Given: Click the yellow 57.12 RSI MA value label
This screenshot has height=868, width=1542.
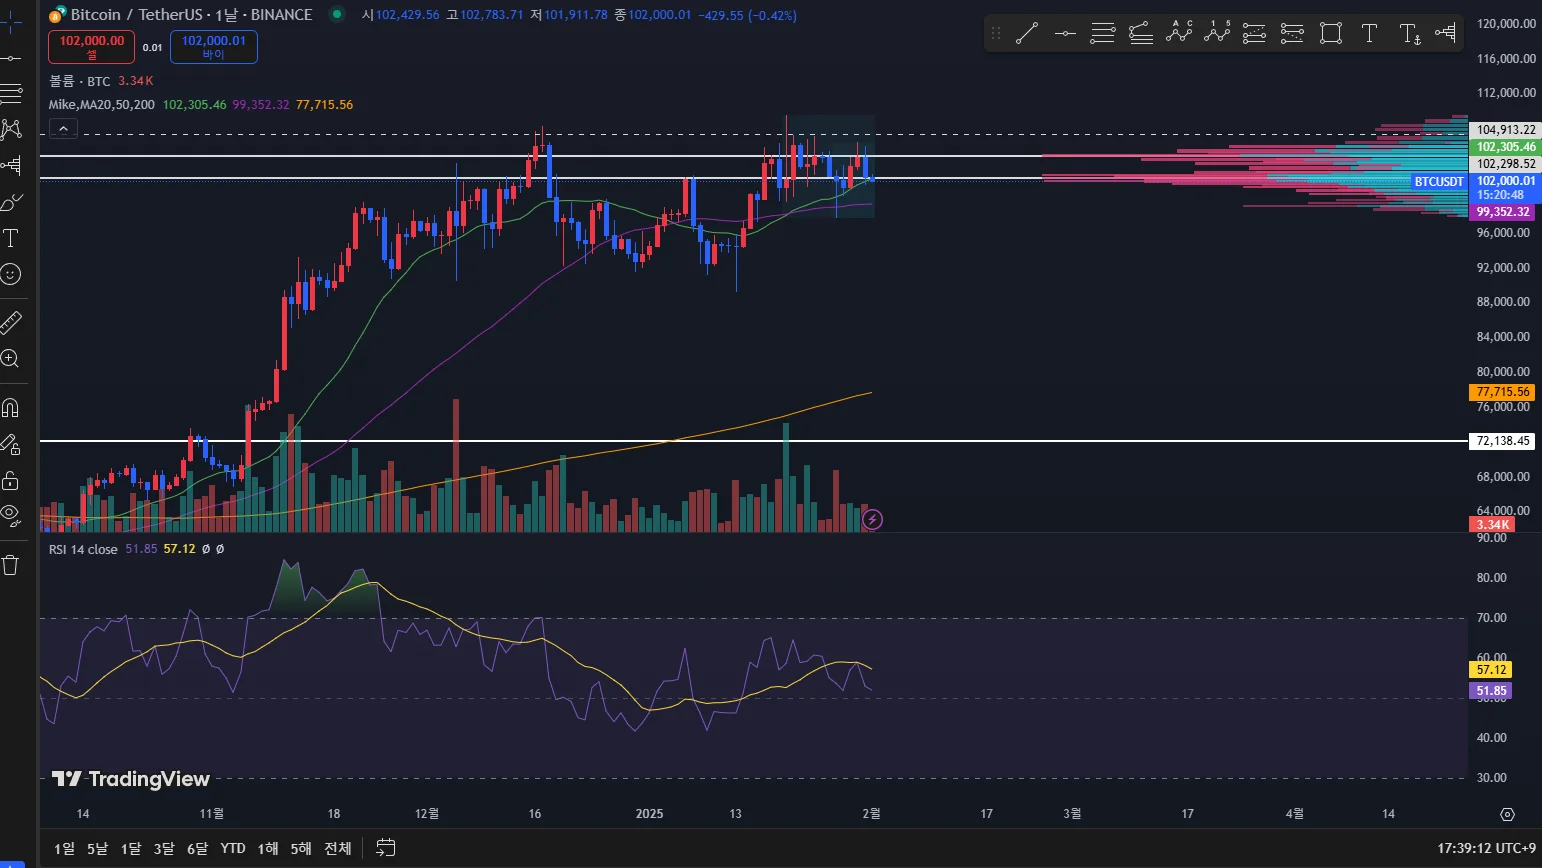Looking at the screenshot, I should pos(1491,670).
